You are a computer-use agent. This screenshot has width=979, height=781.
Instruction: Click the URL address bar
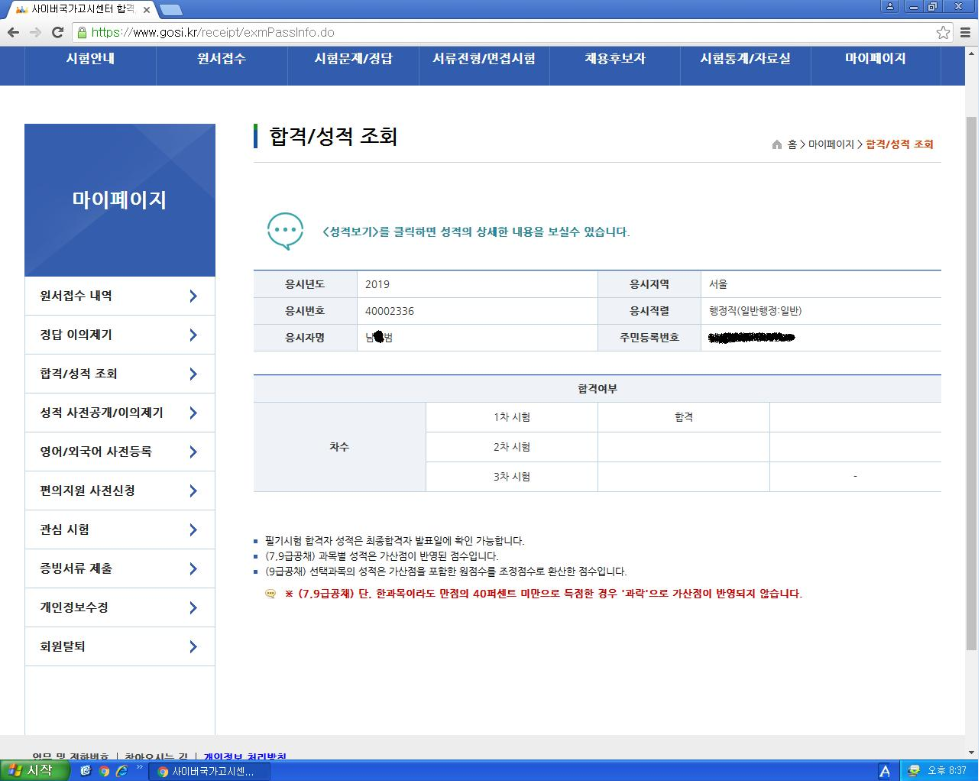500,32
